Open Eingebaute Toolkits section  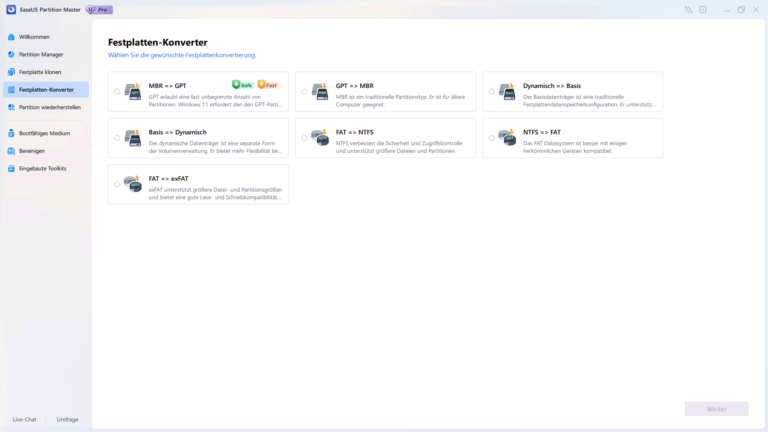[x=46, y=168]
